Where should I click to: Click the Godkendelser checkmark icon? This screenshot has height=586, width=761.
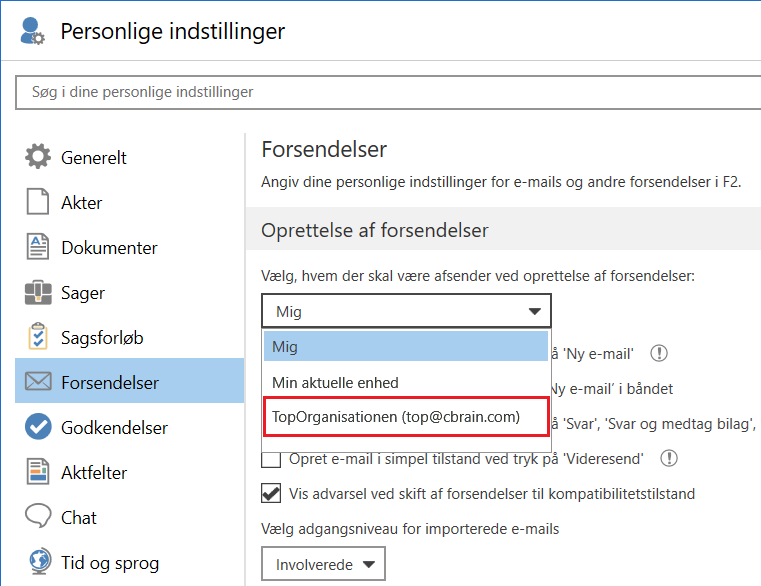38,427
